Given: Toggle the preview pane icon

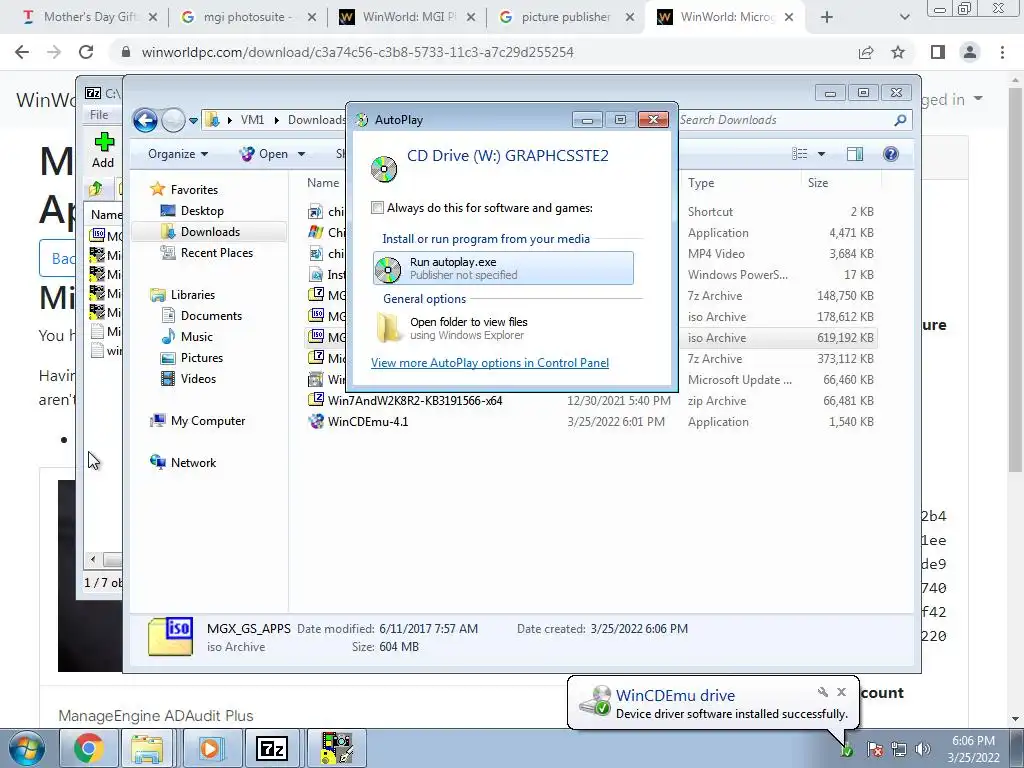Looking at the screenshot, I should pos(855,153).
